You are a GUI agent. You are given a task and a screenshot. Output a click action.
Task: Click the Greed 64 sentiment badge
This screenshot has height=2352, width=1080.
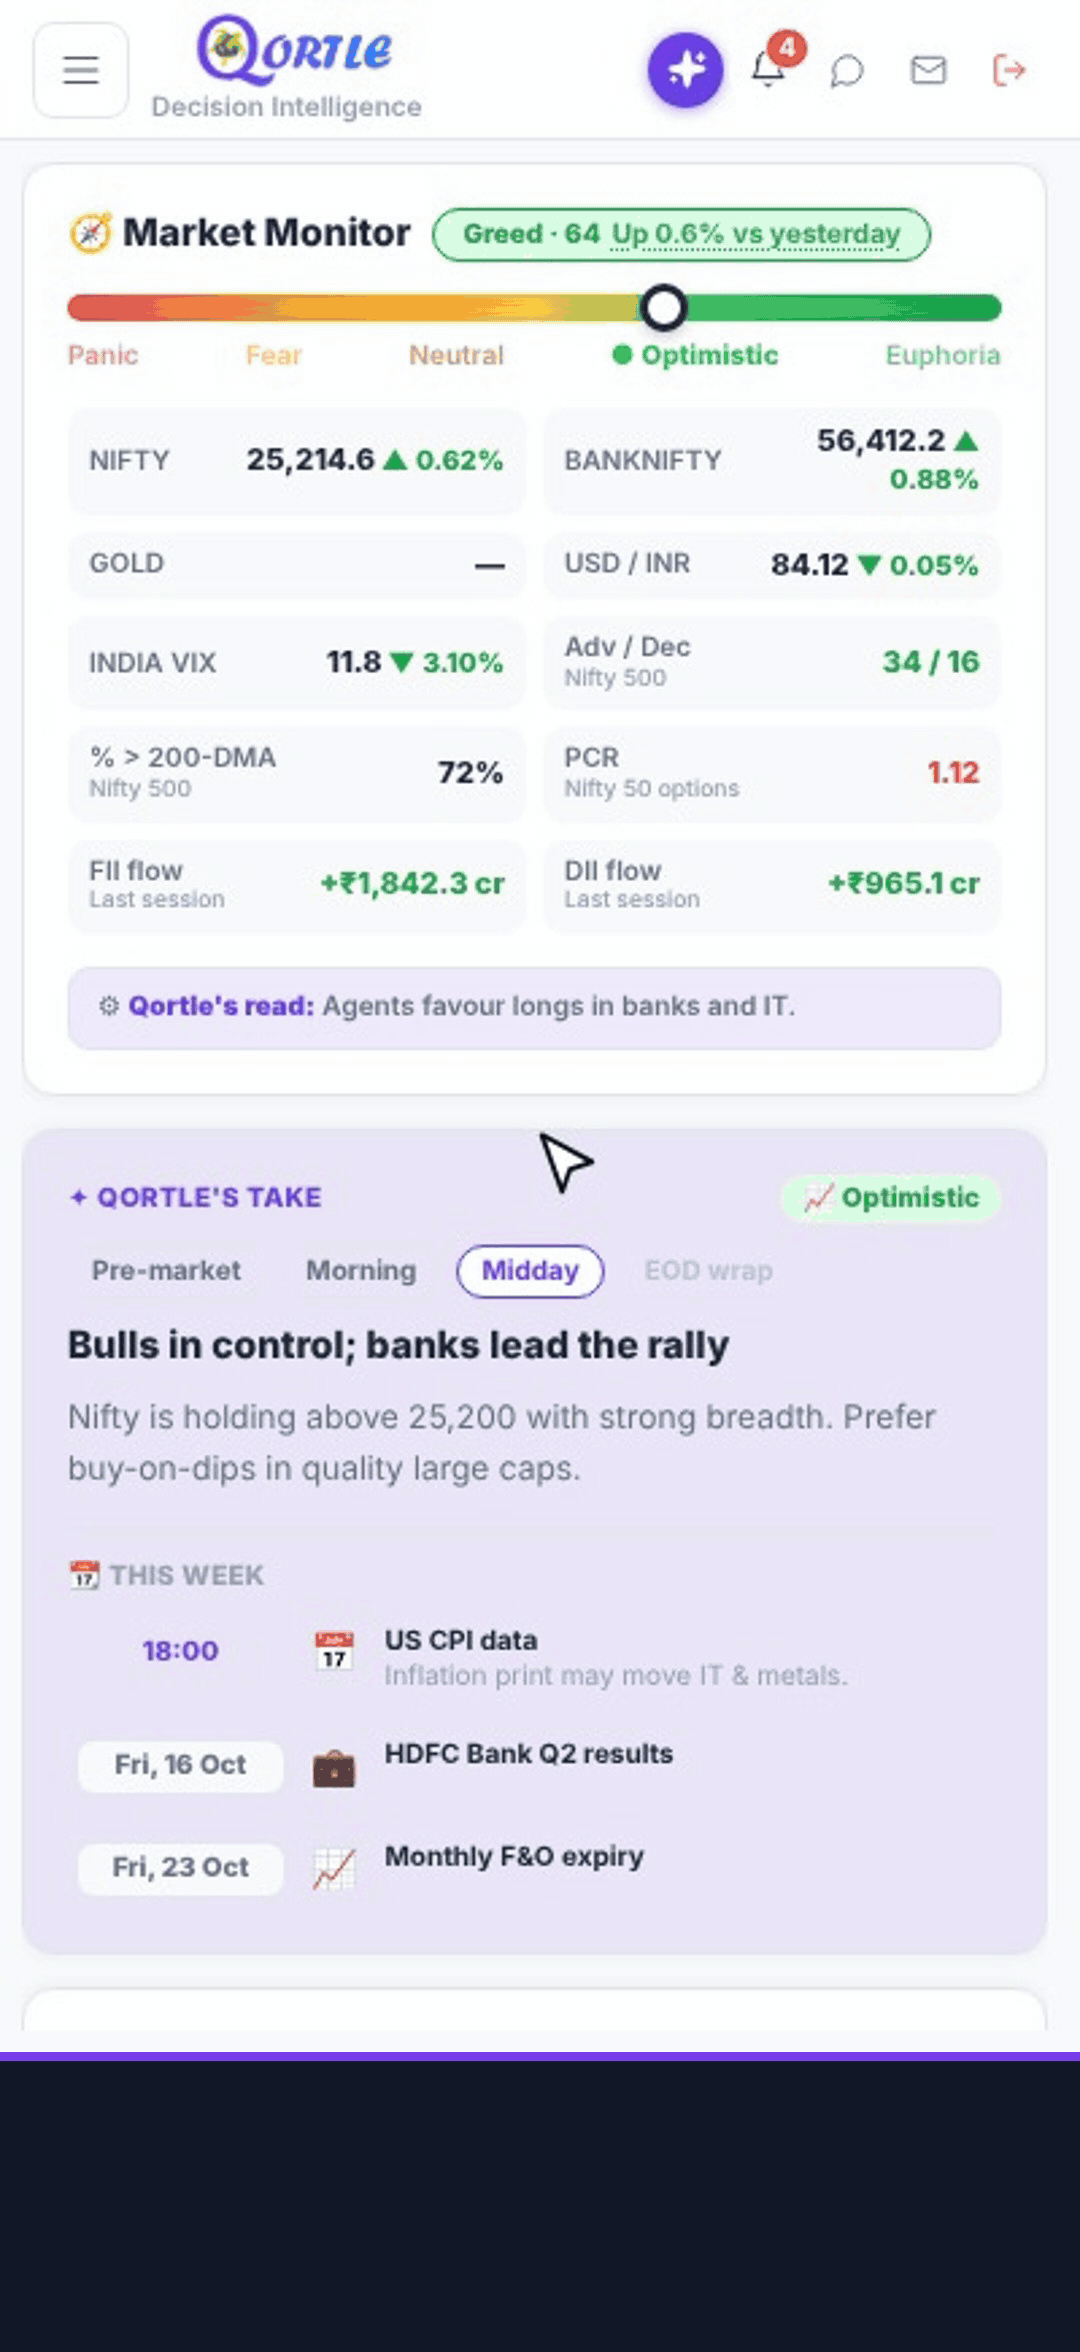click(681, 234)
